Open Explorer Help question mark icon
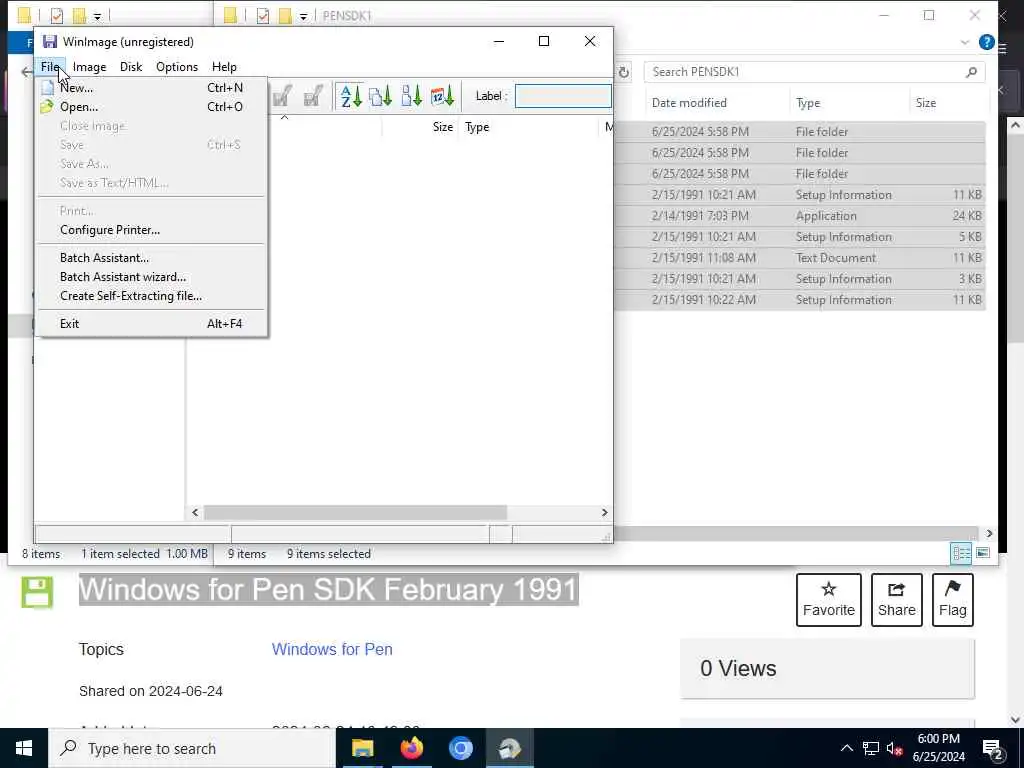The height and width of the screenshot is (768, 1024). click(987, 42)
